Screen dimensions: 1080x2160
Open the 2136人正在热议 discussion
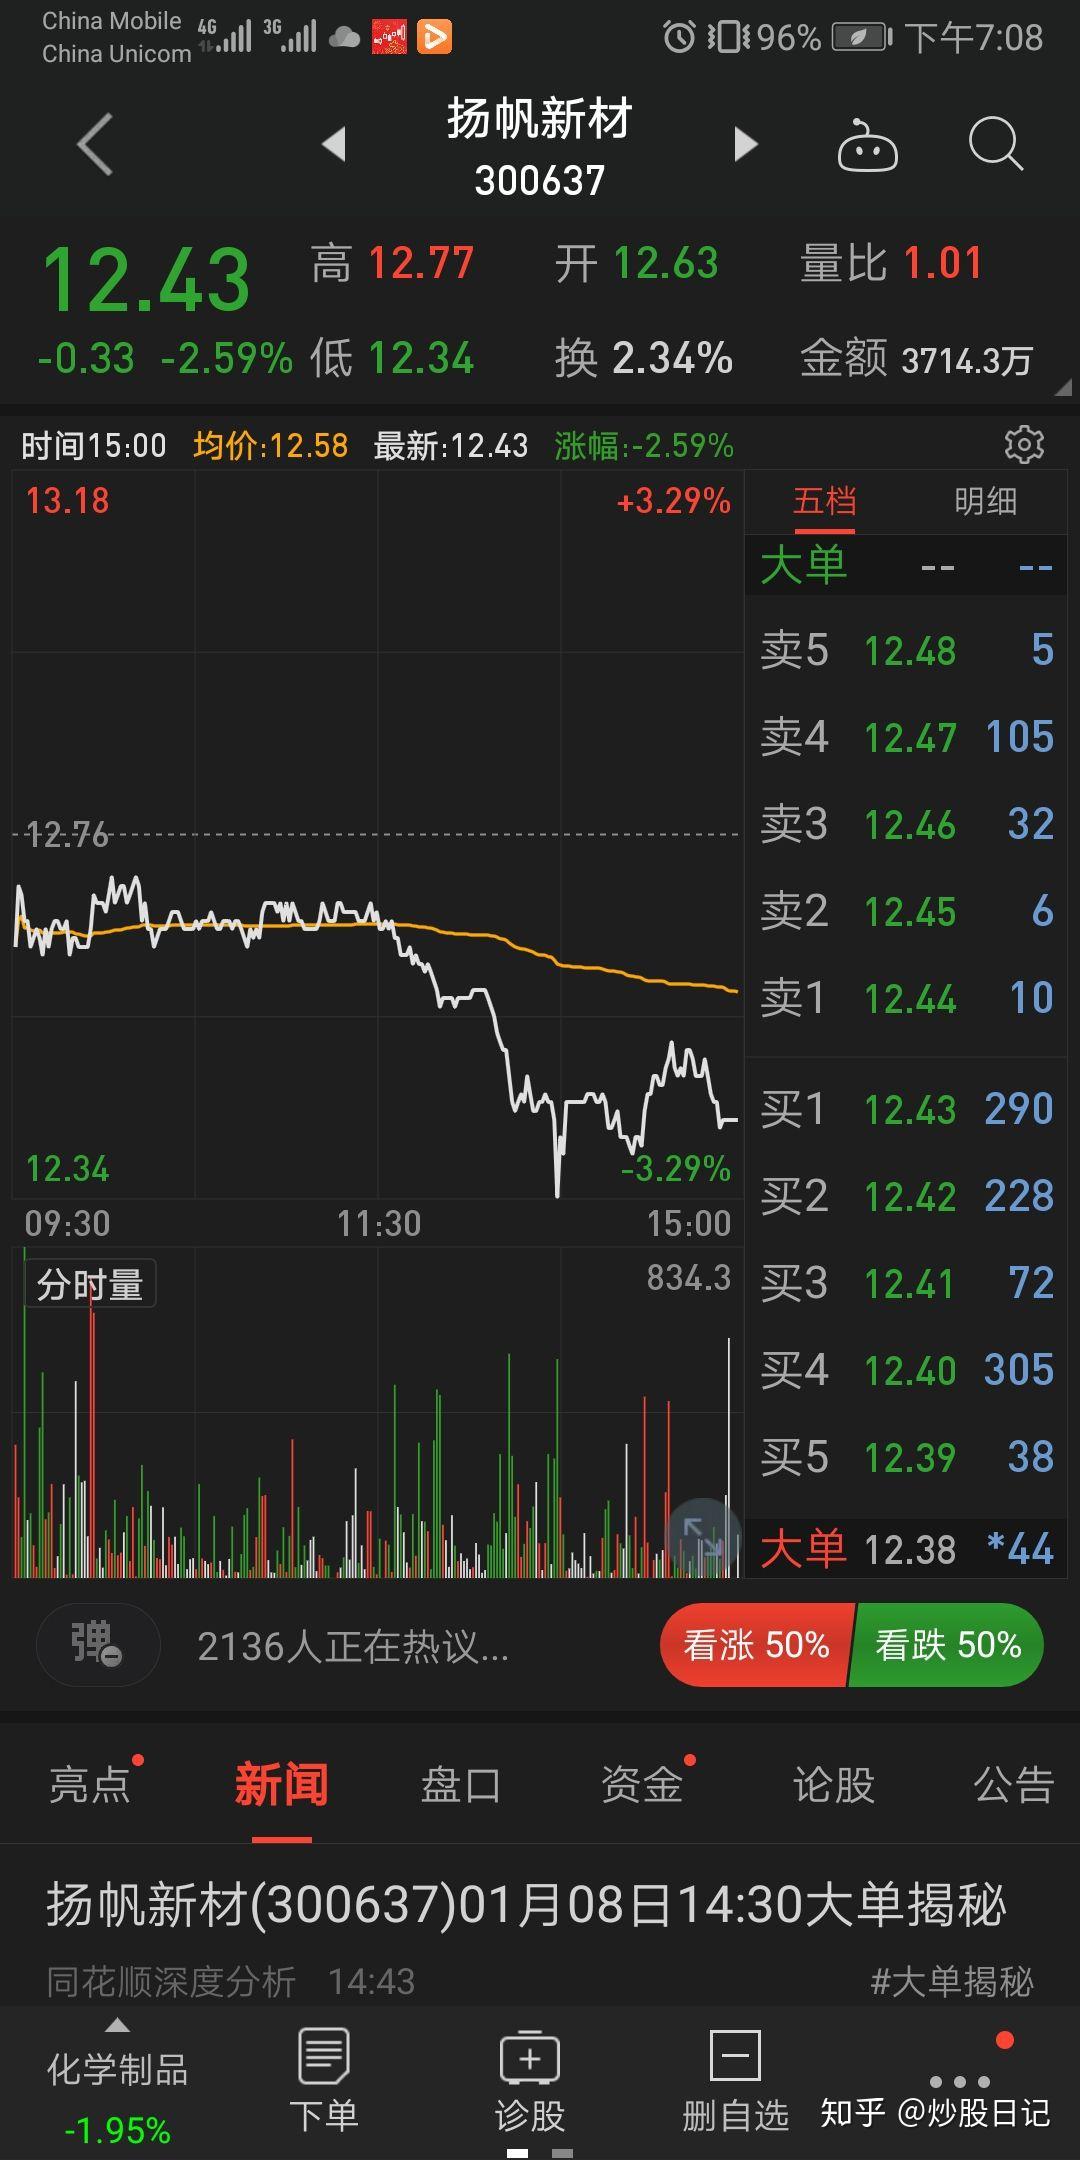[353, 1646]
